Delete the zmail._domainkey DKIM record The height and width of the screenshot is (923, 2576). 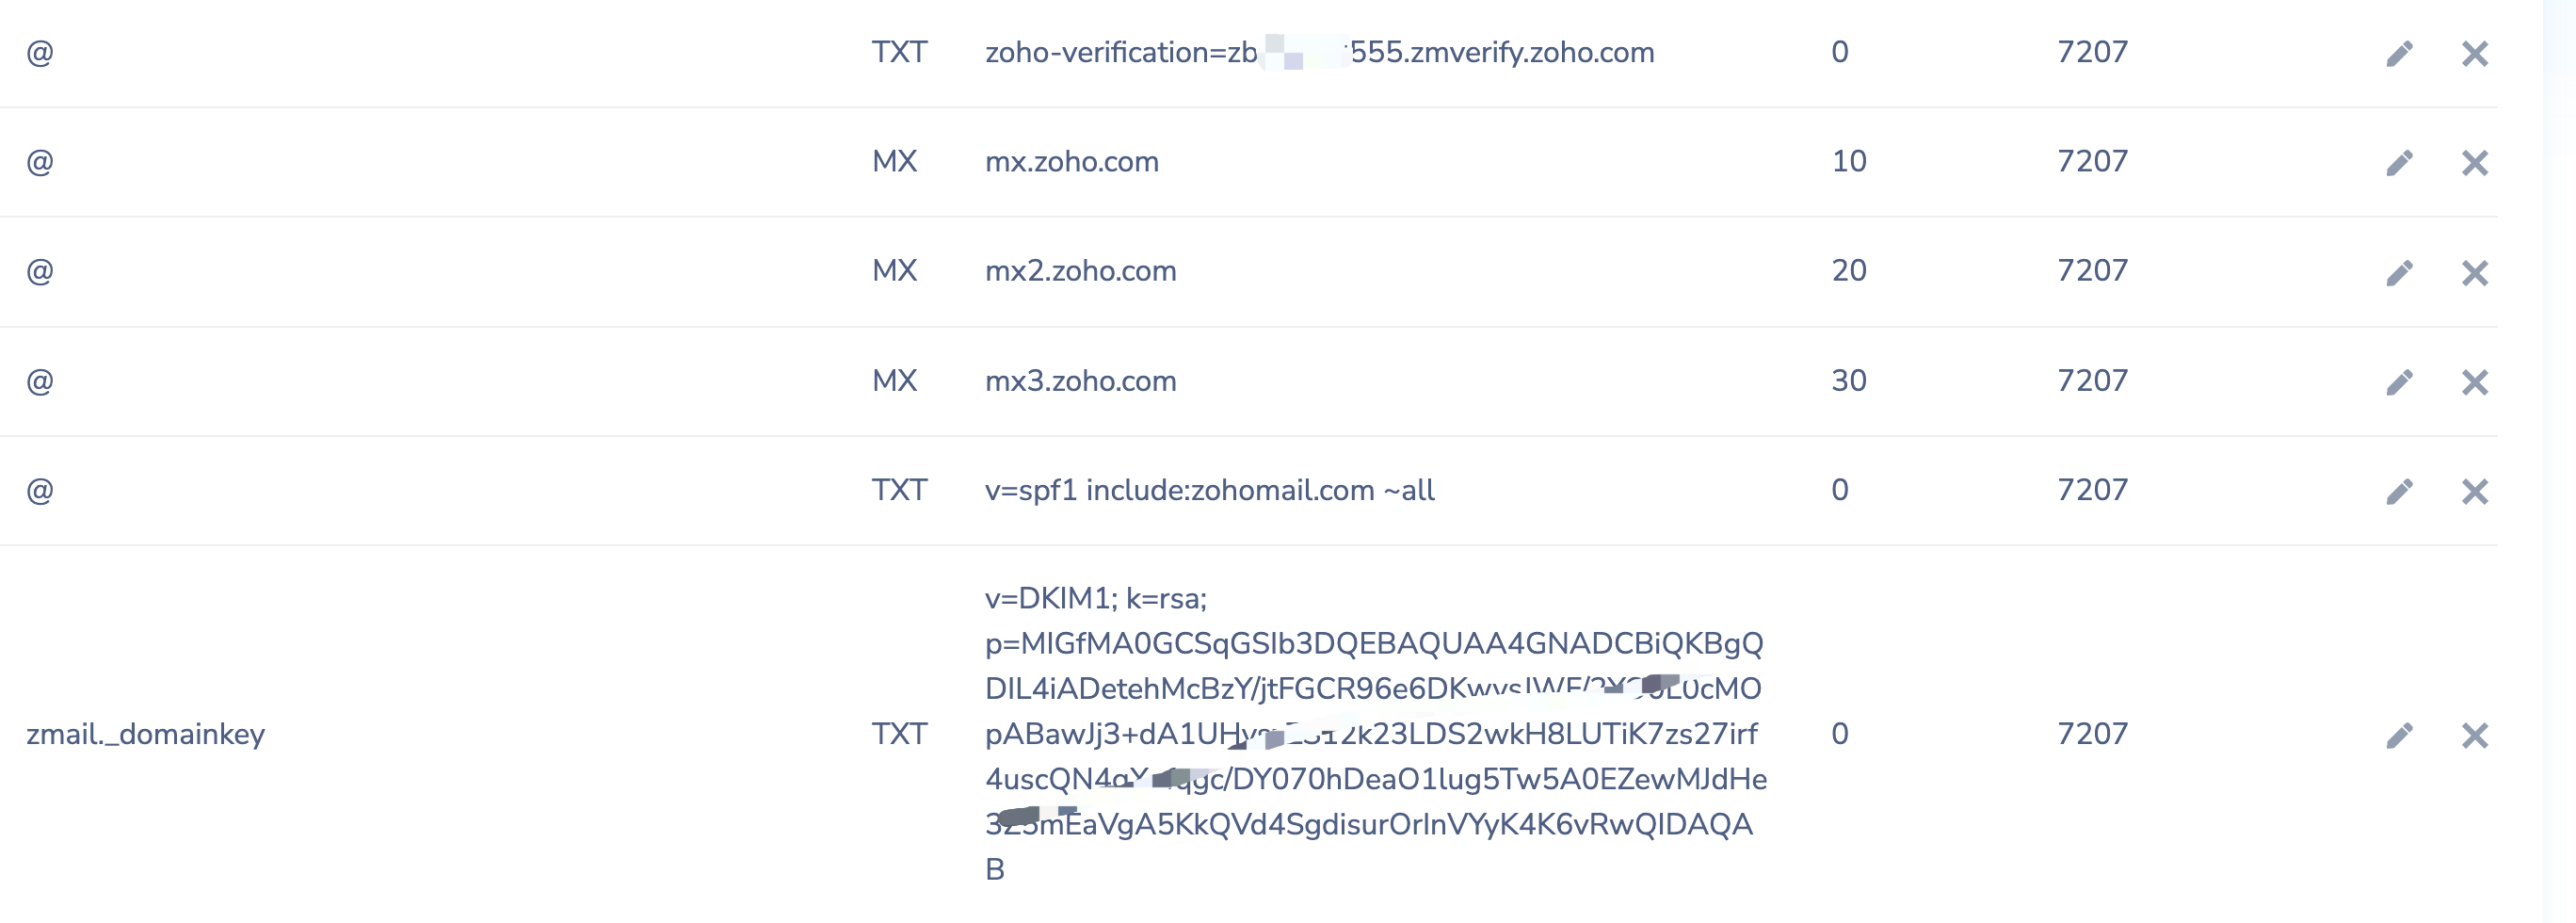click(2475, 736)
